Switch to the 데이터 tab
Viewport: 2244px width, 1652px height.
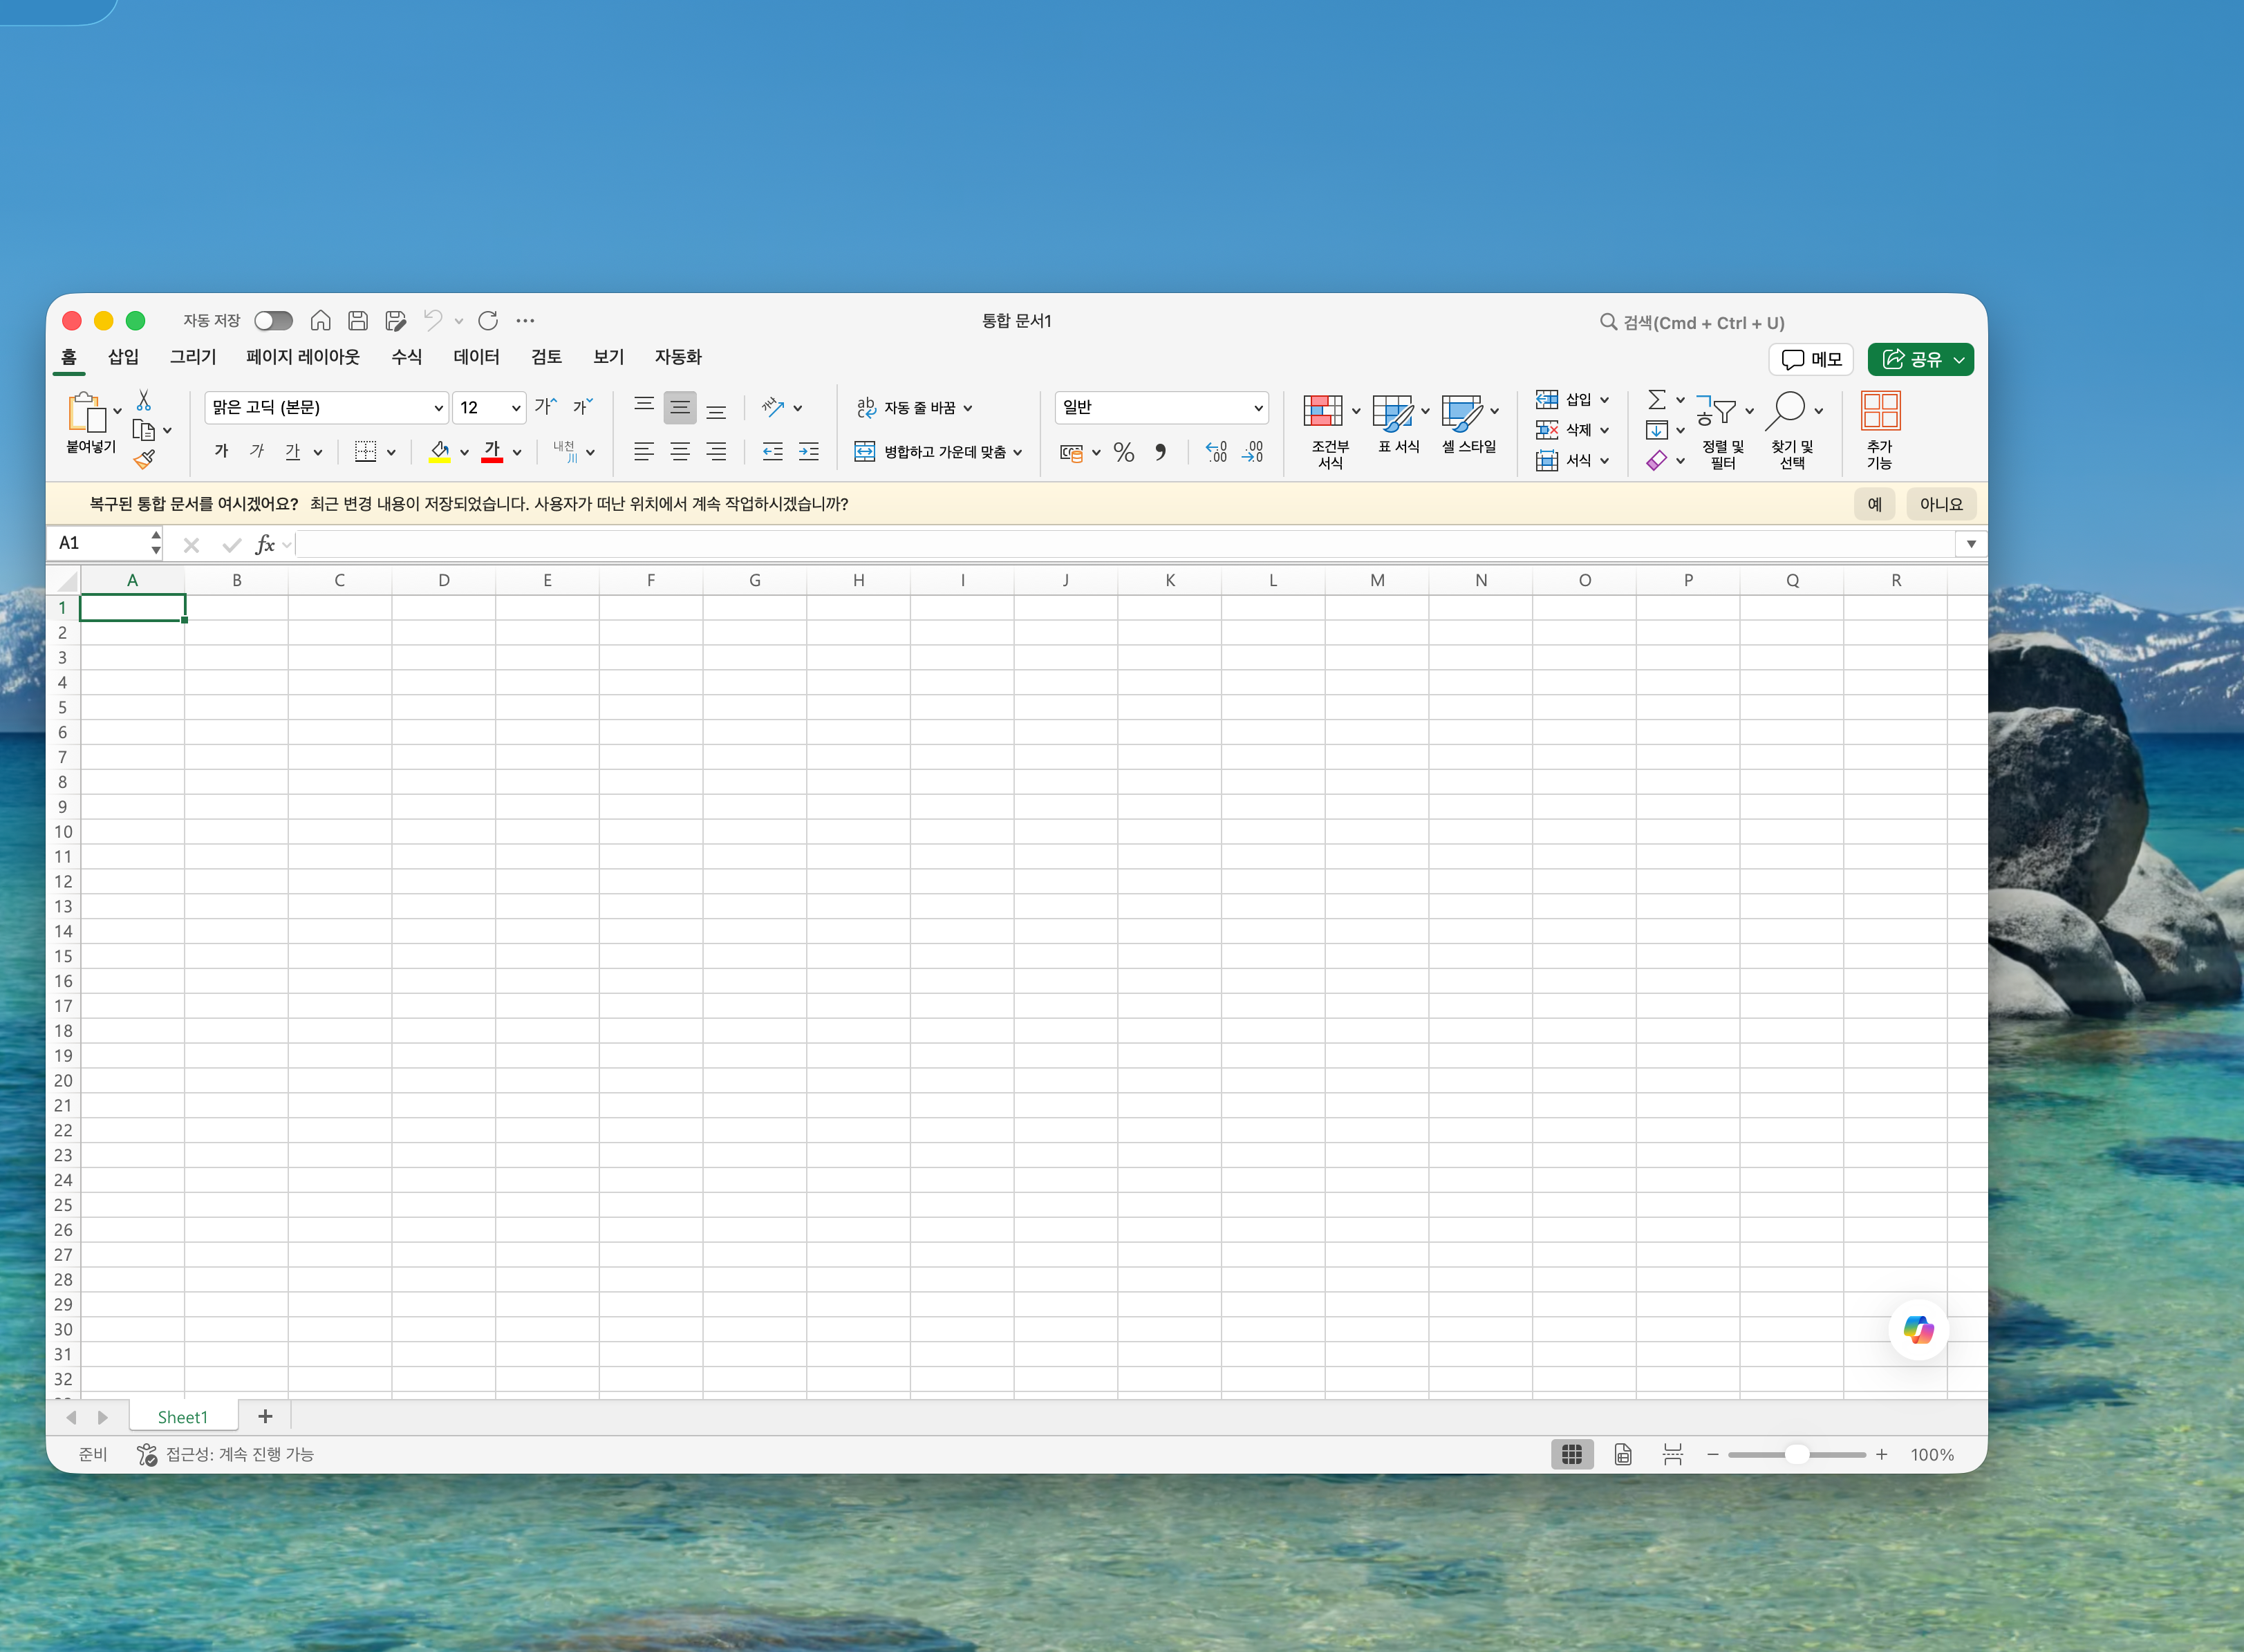coord(476,357)
